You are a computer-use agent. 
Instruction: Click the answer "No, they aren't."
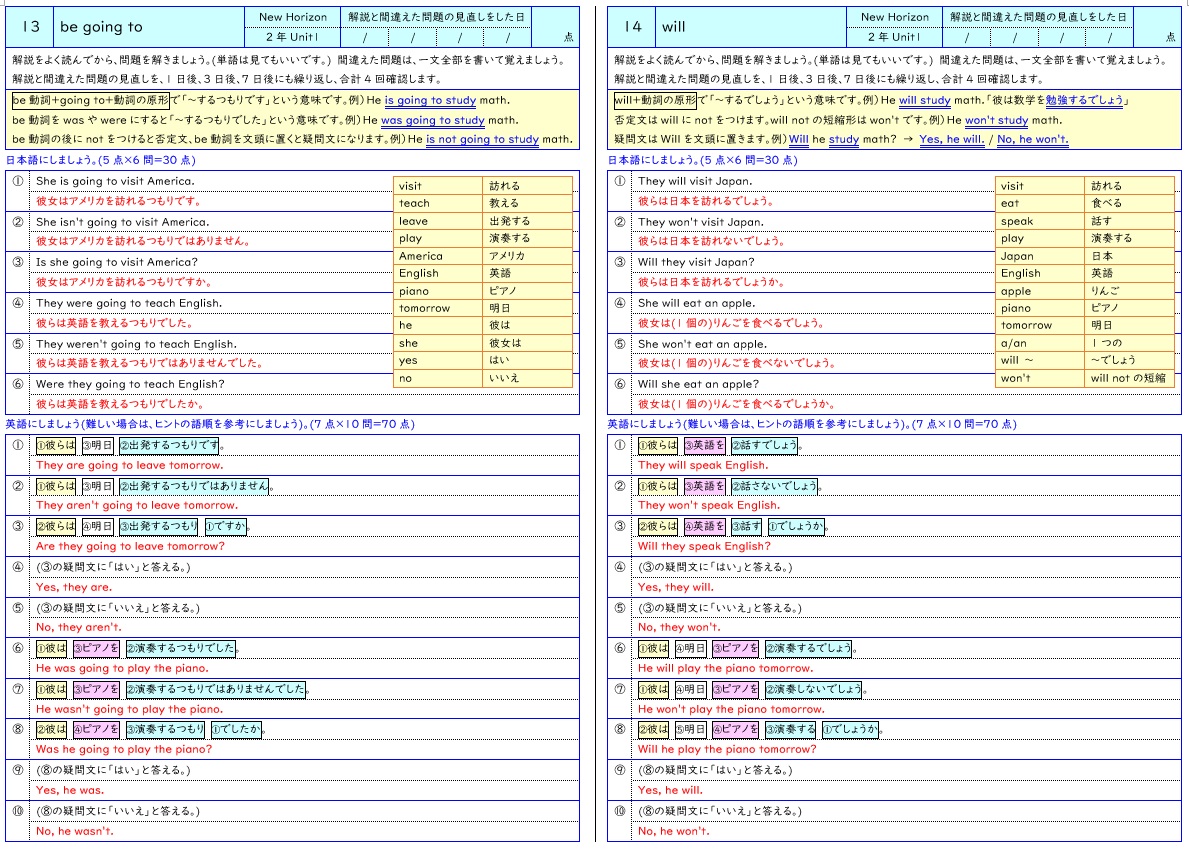click(x=79, y=628)
